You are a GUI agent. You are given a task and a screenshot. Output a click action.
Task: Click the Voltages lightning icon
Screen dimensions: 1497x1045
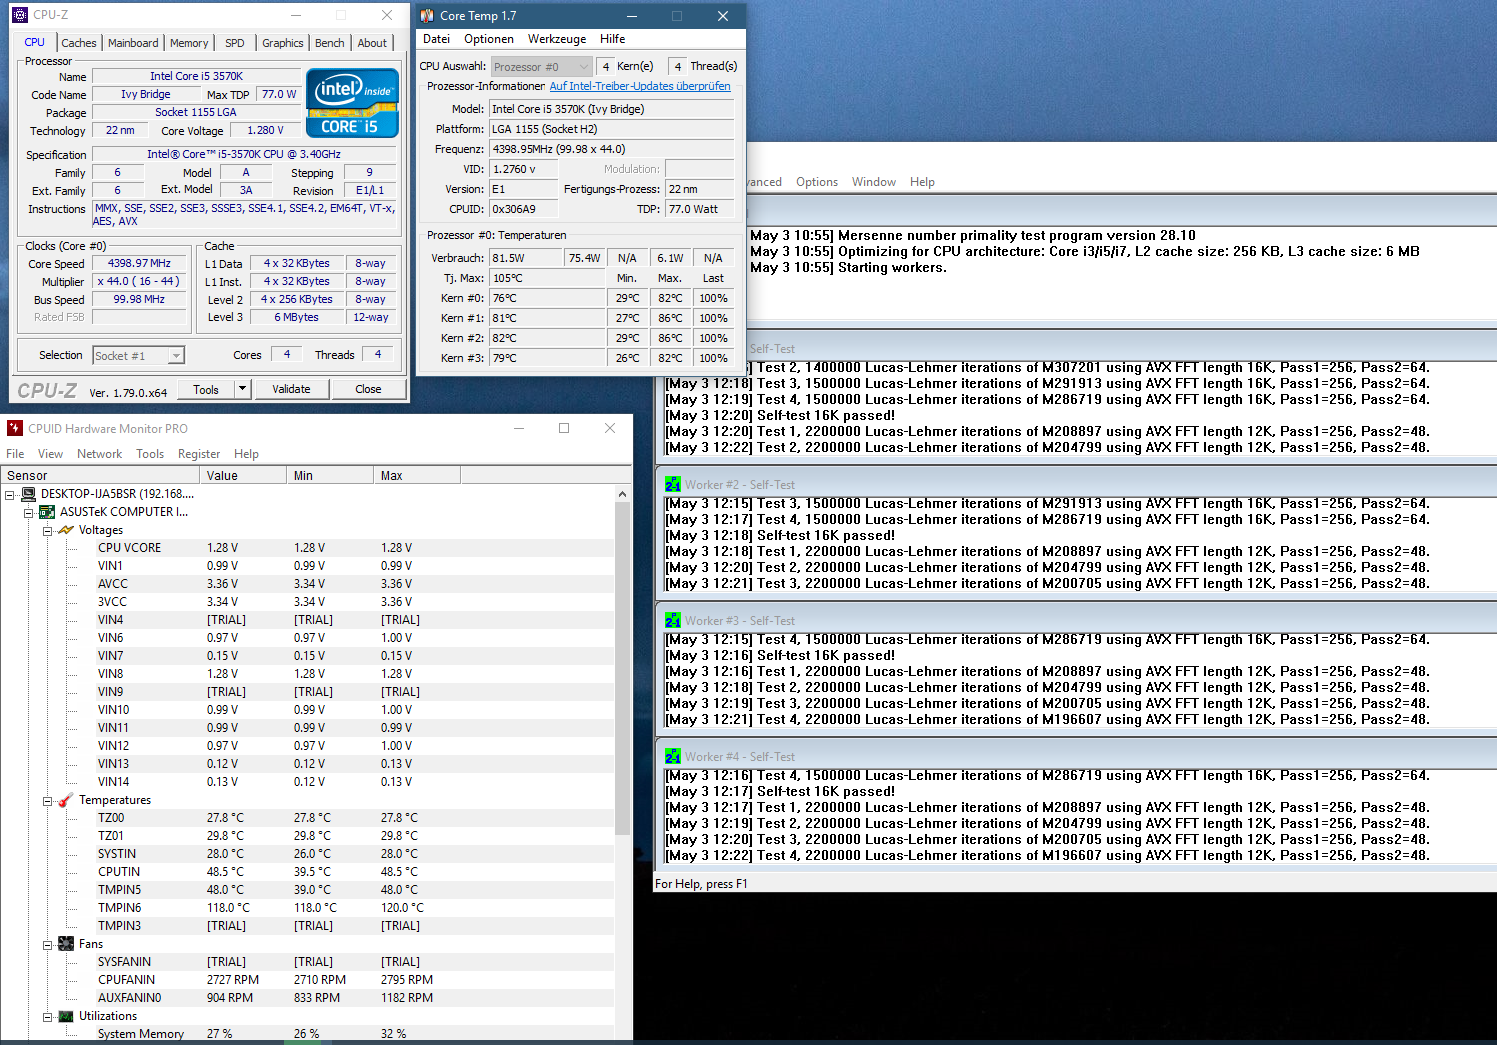pos(66,530)
